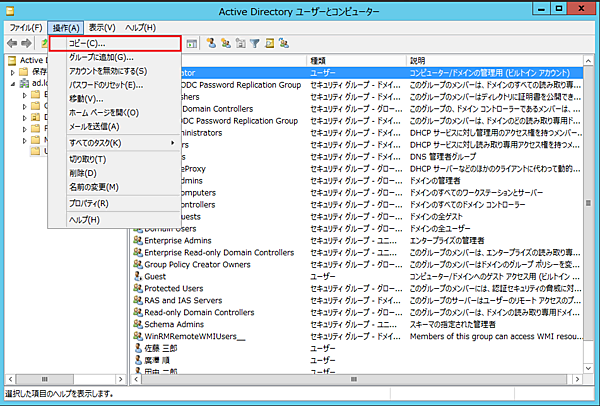The image size is (600, 406).
Task: Select 切り取り(T) from the menu
Action: pyautogui.click(x=115, y=159)
